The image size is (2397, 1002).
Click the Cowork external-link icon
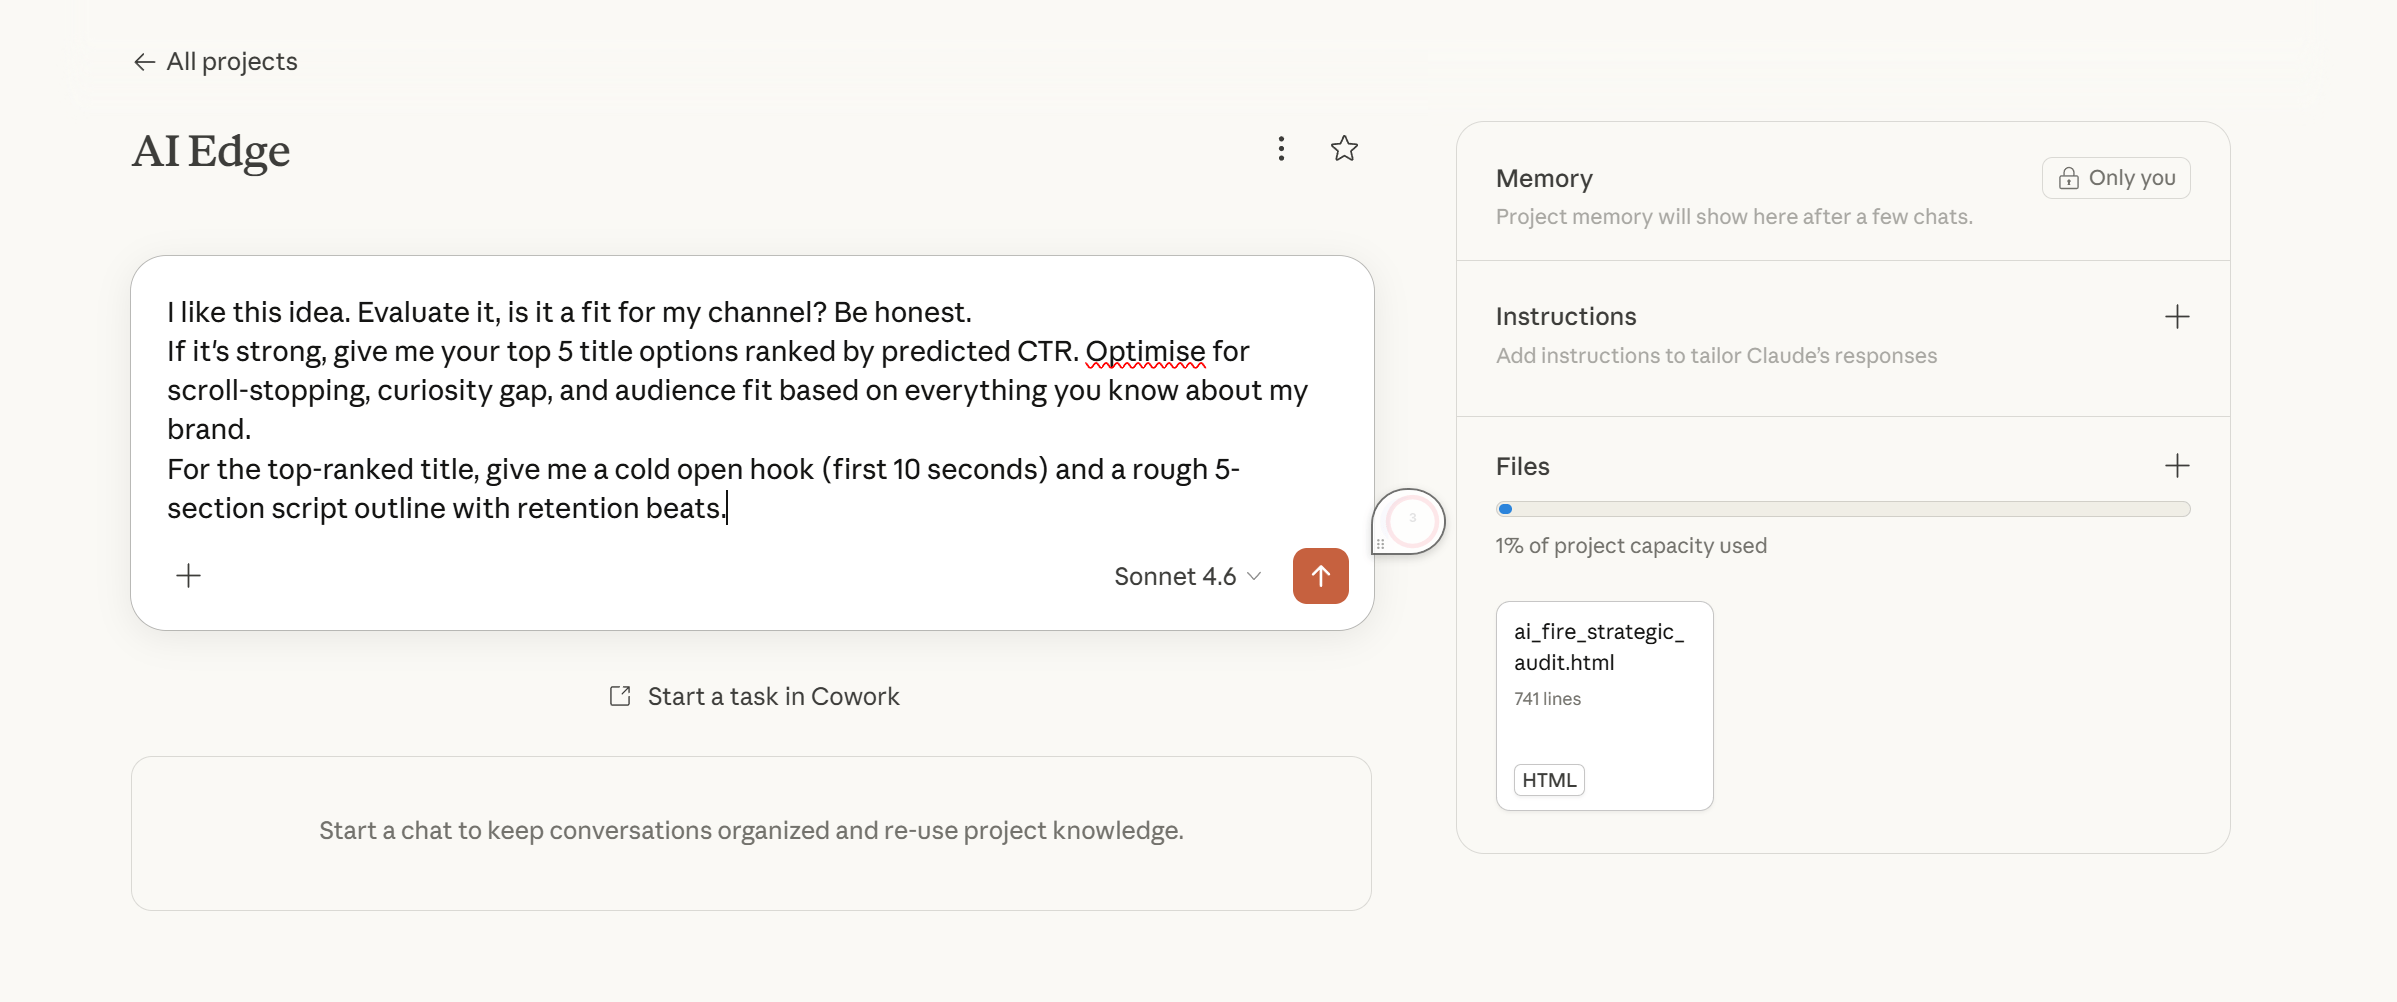(x=620, y=695)
